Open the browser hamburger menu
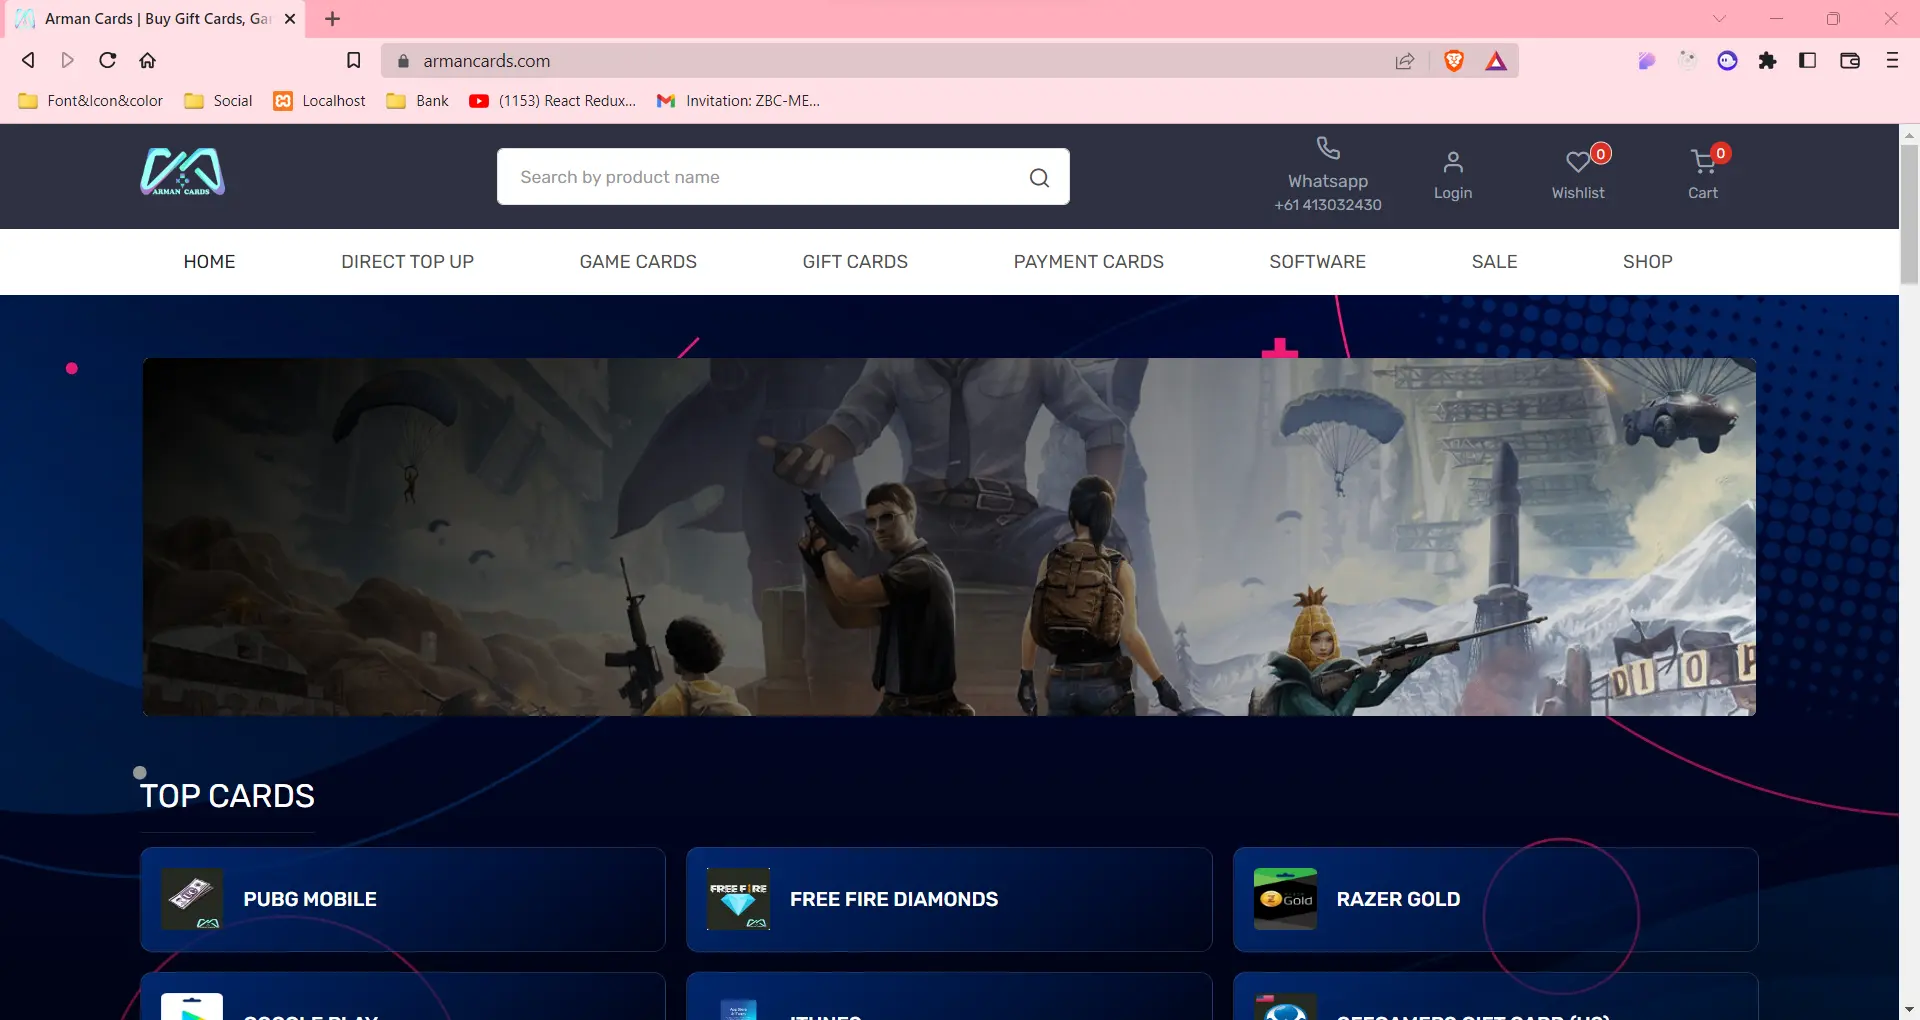The height and width of the screenshot is (1020, 1920). [x=1891, y=61]
